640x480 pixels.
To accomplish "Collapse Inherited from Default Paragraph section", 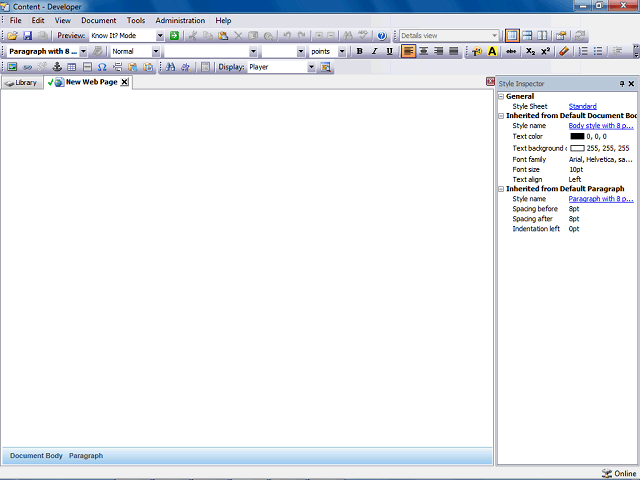I will click(501, 189).
